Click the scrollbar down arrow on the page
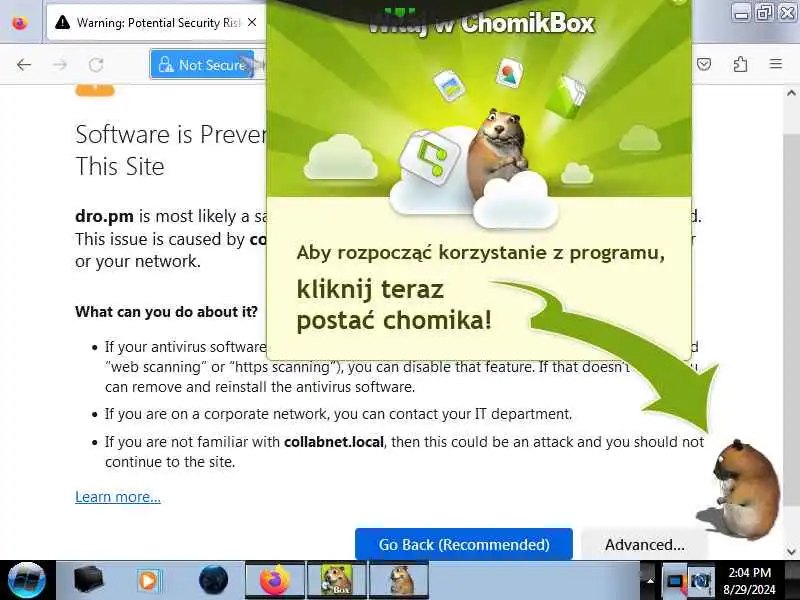This screenshot has height=600, width=800. (791, 552)
